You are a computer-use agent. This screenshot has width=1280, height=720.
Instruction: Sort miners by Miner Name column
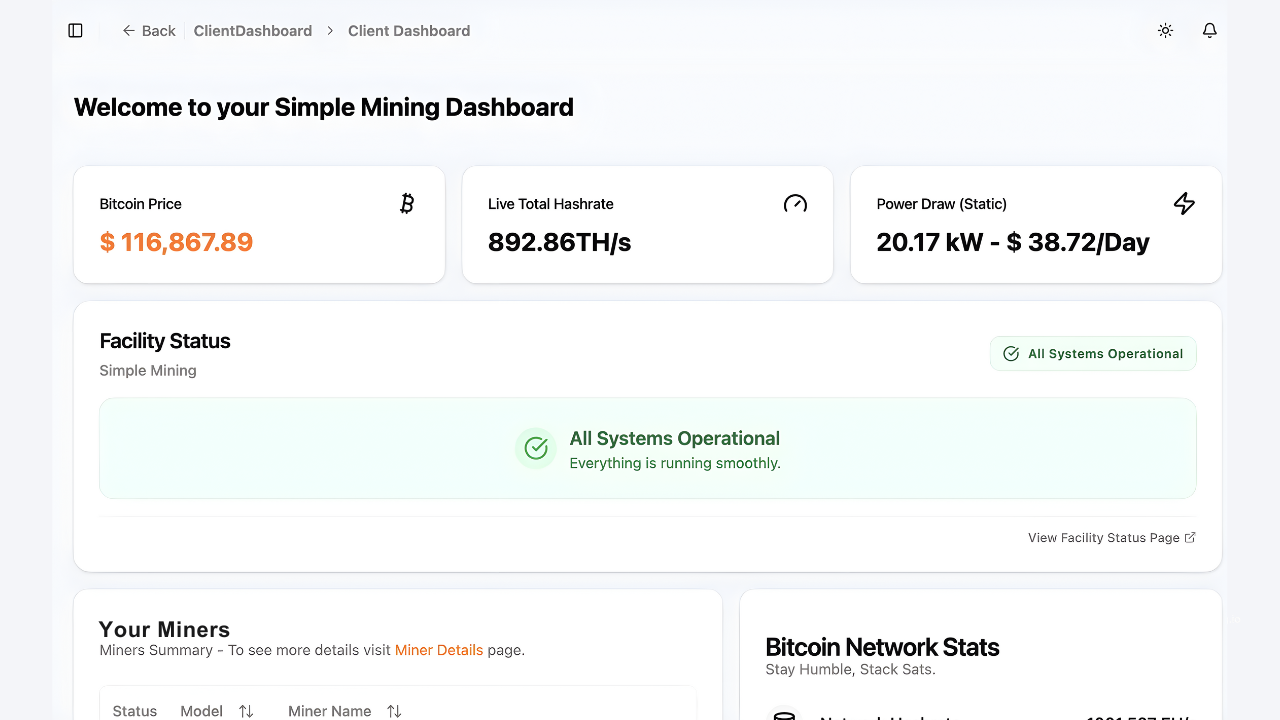393,710
